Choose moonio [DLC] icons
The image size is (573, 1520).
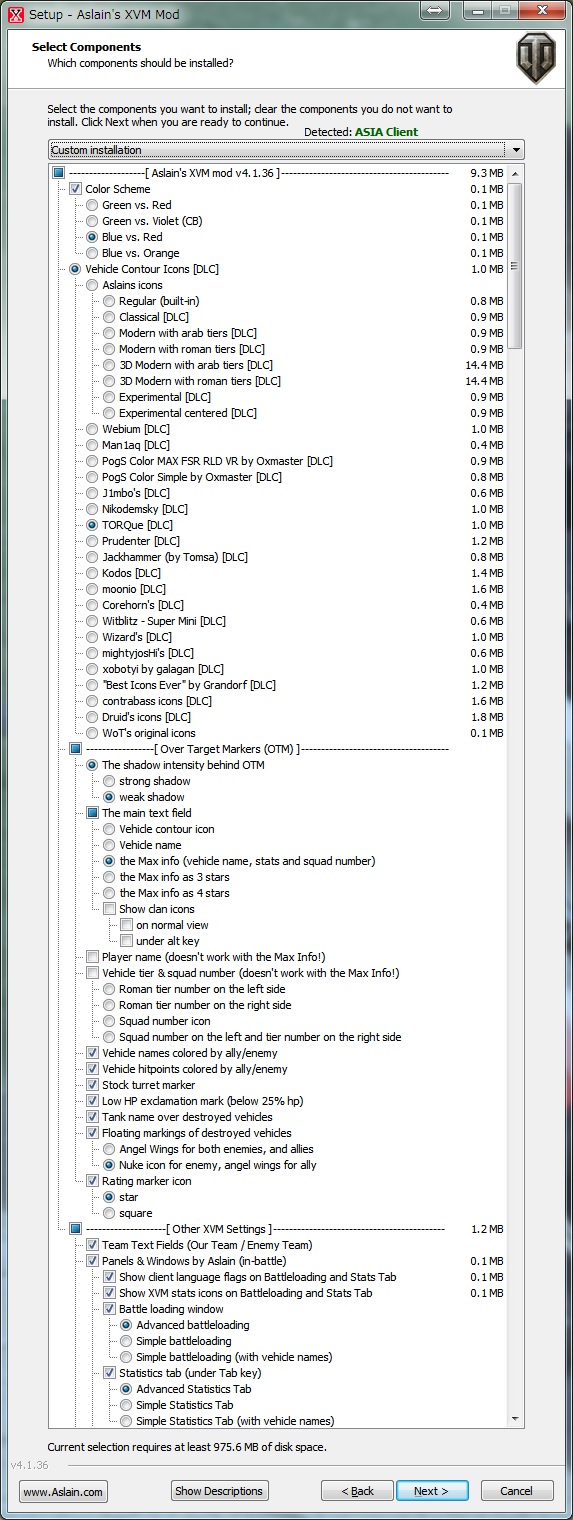pyautogui.click(x=93, y=589)
